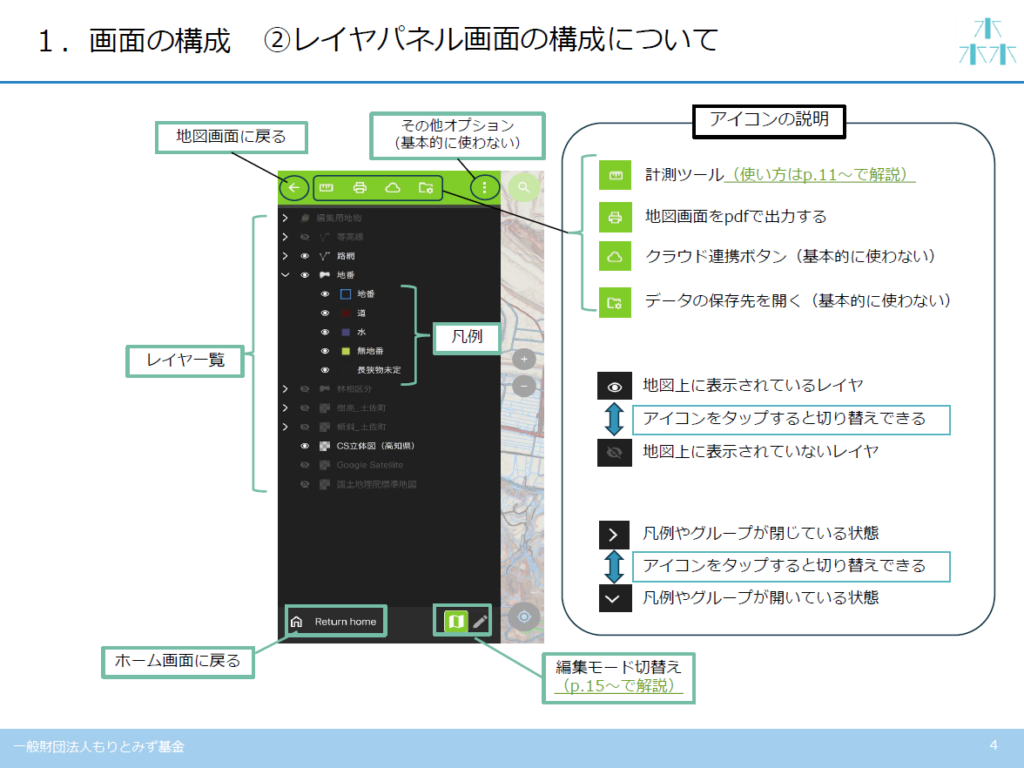Expand the 編集用地物 group chevron
This screenshot has width=1024, height=768.
click(285, 218)
